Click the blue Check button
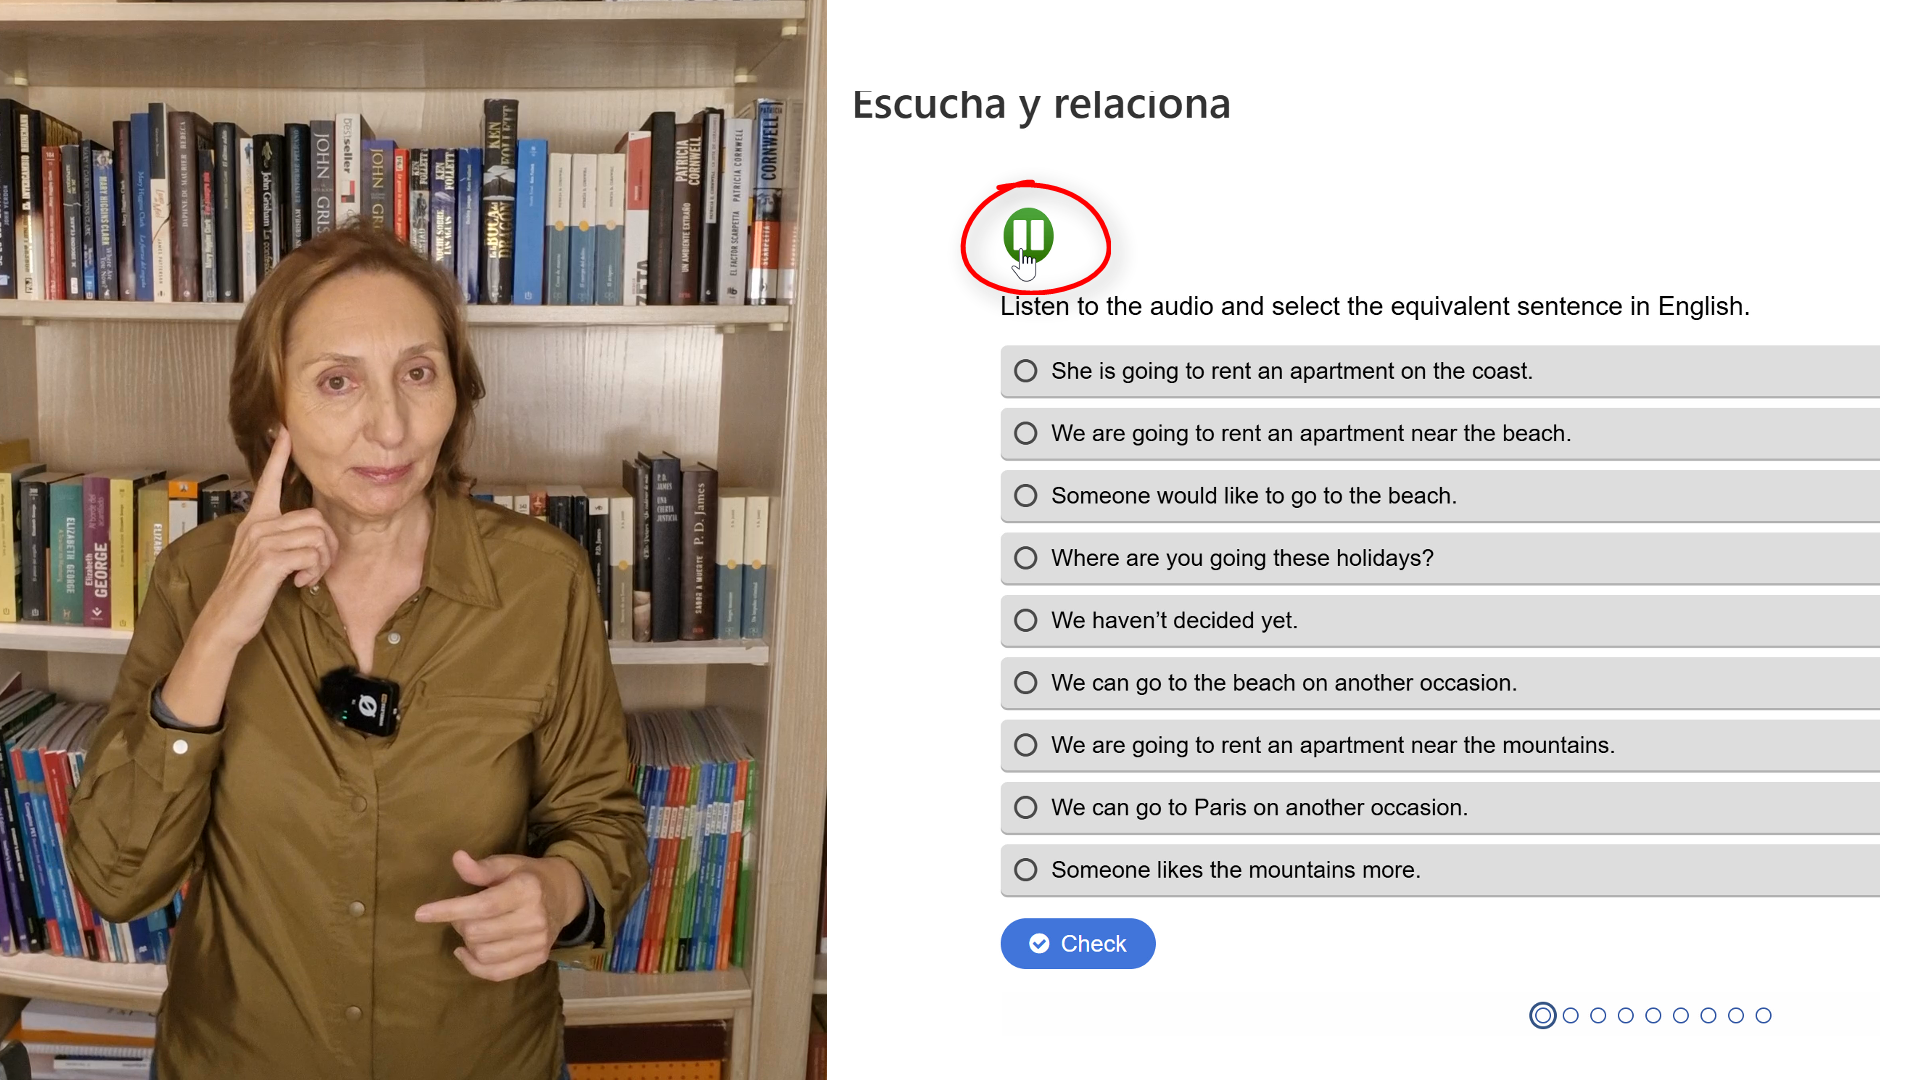Screen dimensions: 1920x1080 click(1078, 943)
